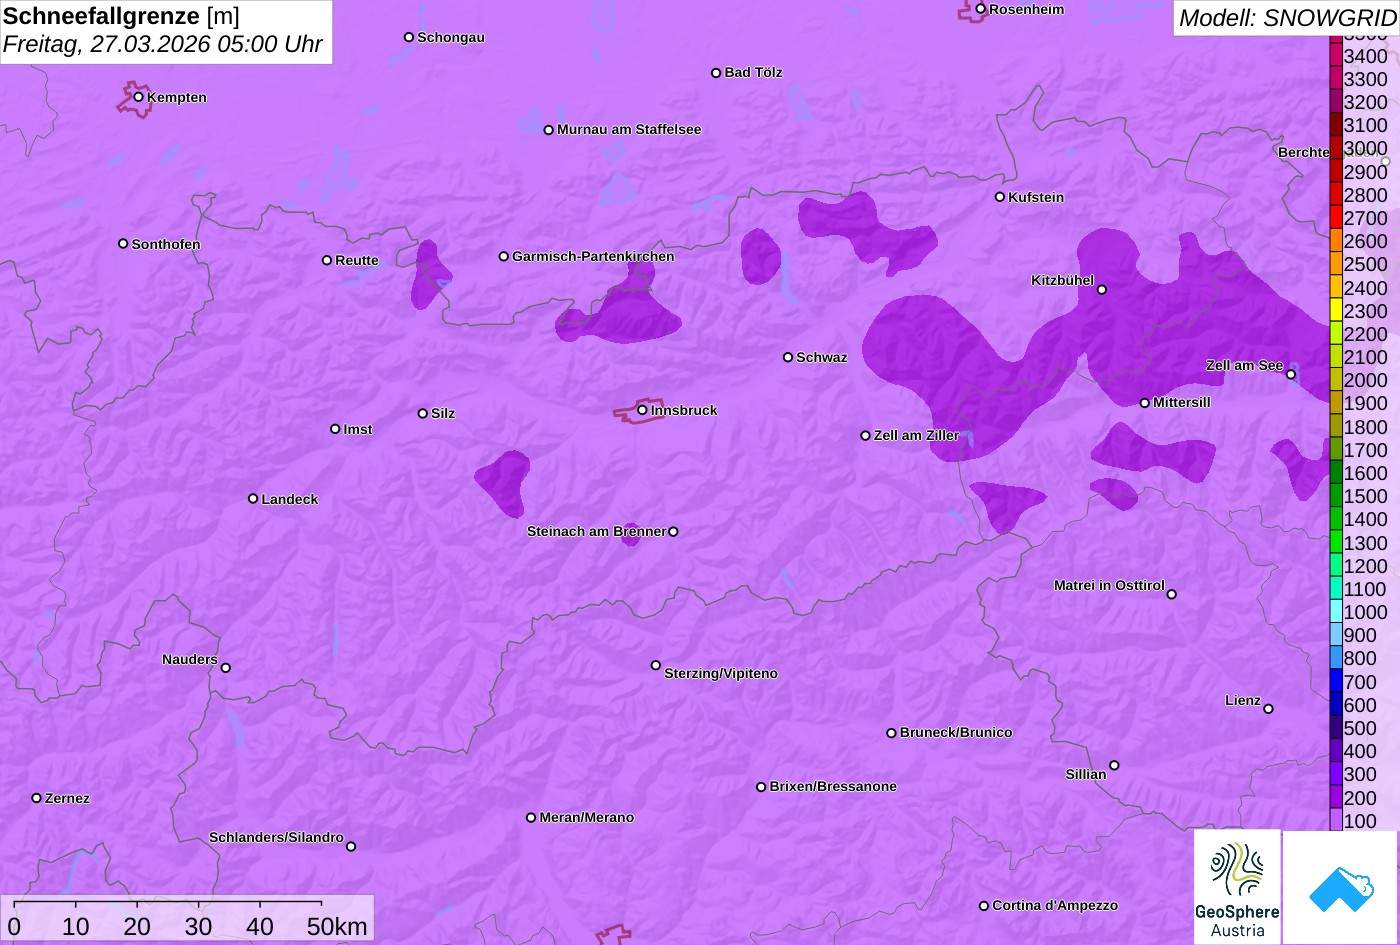Select the Meran/Merano marker dot
The image size is (1400, 945).
[x=531, y=818]
